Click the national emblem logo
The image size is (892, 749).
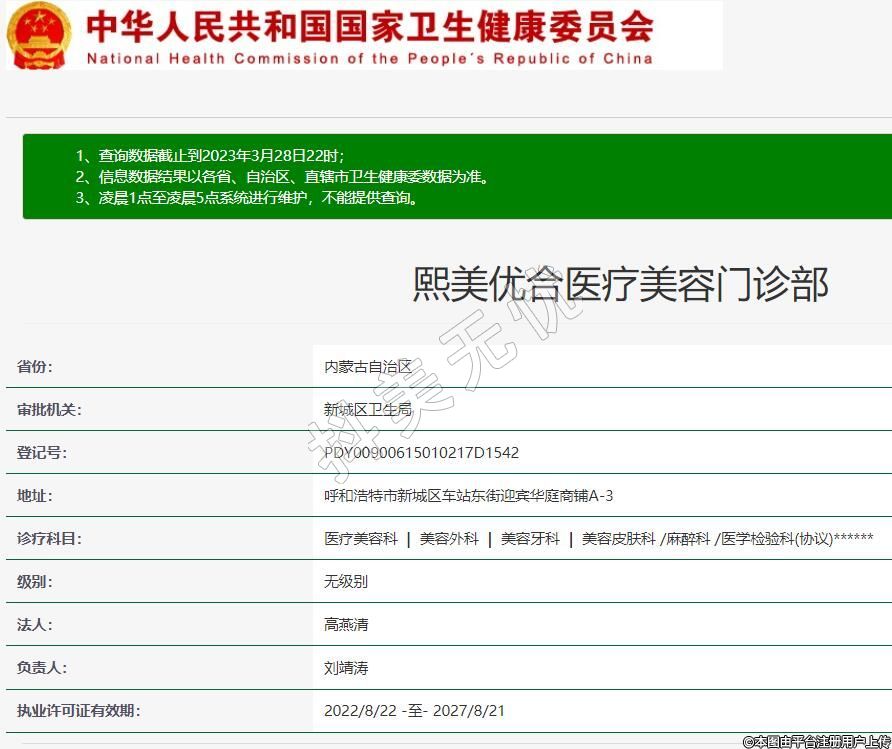40,35
